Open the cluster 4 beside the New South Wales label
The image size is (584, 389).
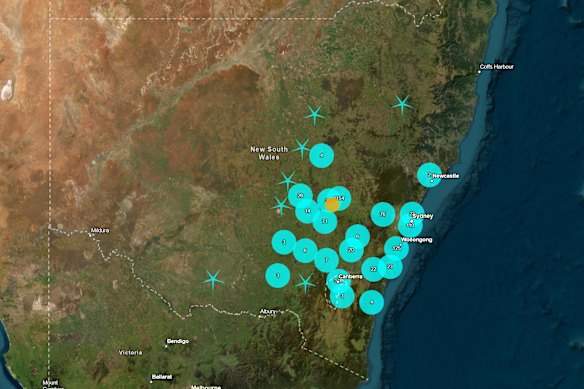322,155
